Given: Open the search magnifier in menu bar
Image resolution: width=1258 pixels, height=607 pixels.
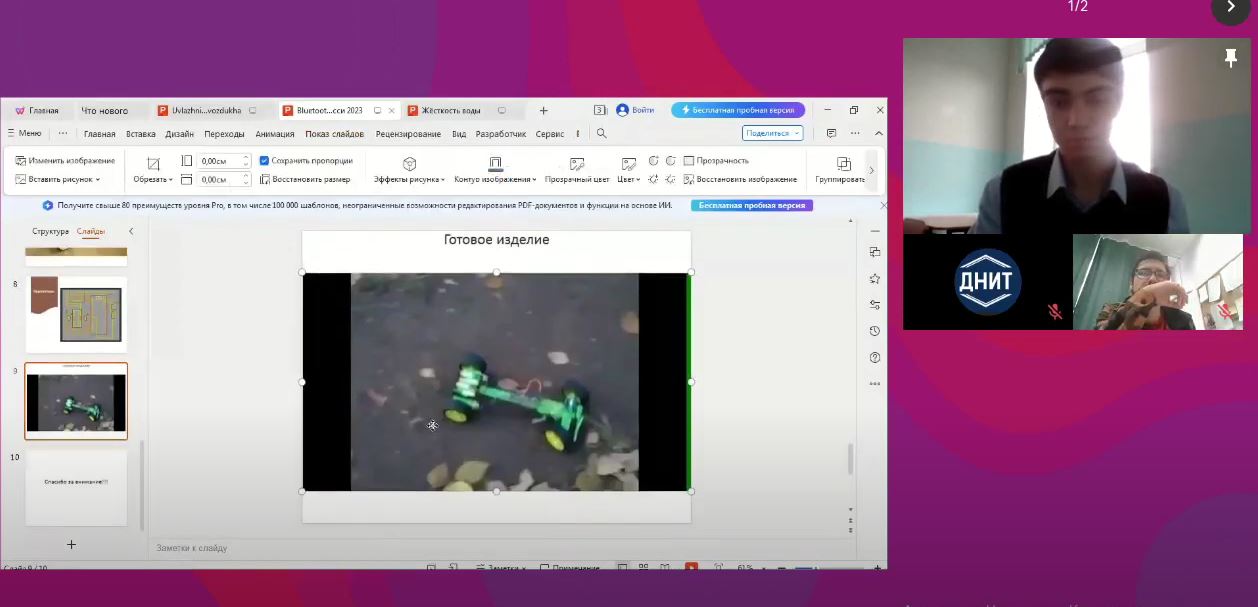Looking at the screenshot, I should [601, 133].
